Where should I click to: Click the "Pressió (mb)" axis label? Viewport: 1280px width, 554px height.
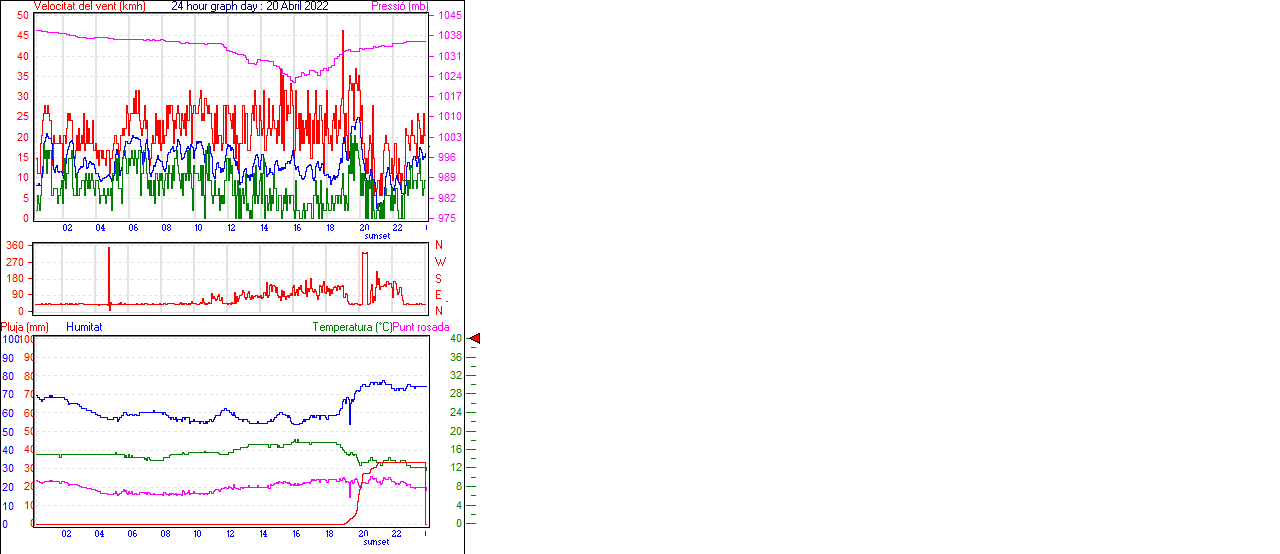coord(399,6)
